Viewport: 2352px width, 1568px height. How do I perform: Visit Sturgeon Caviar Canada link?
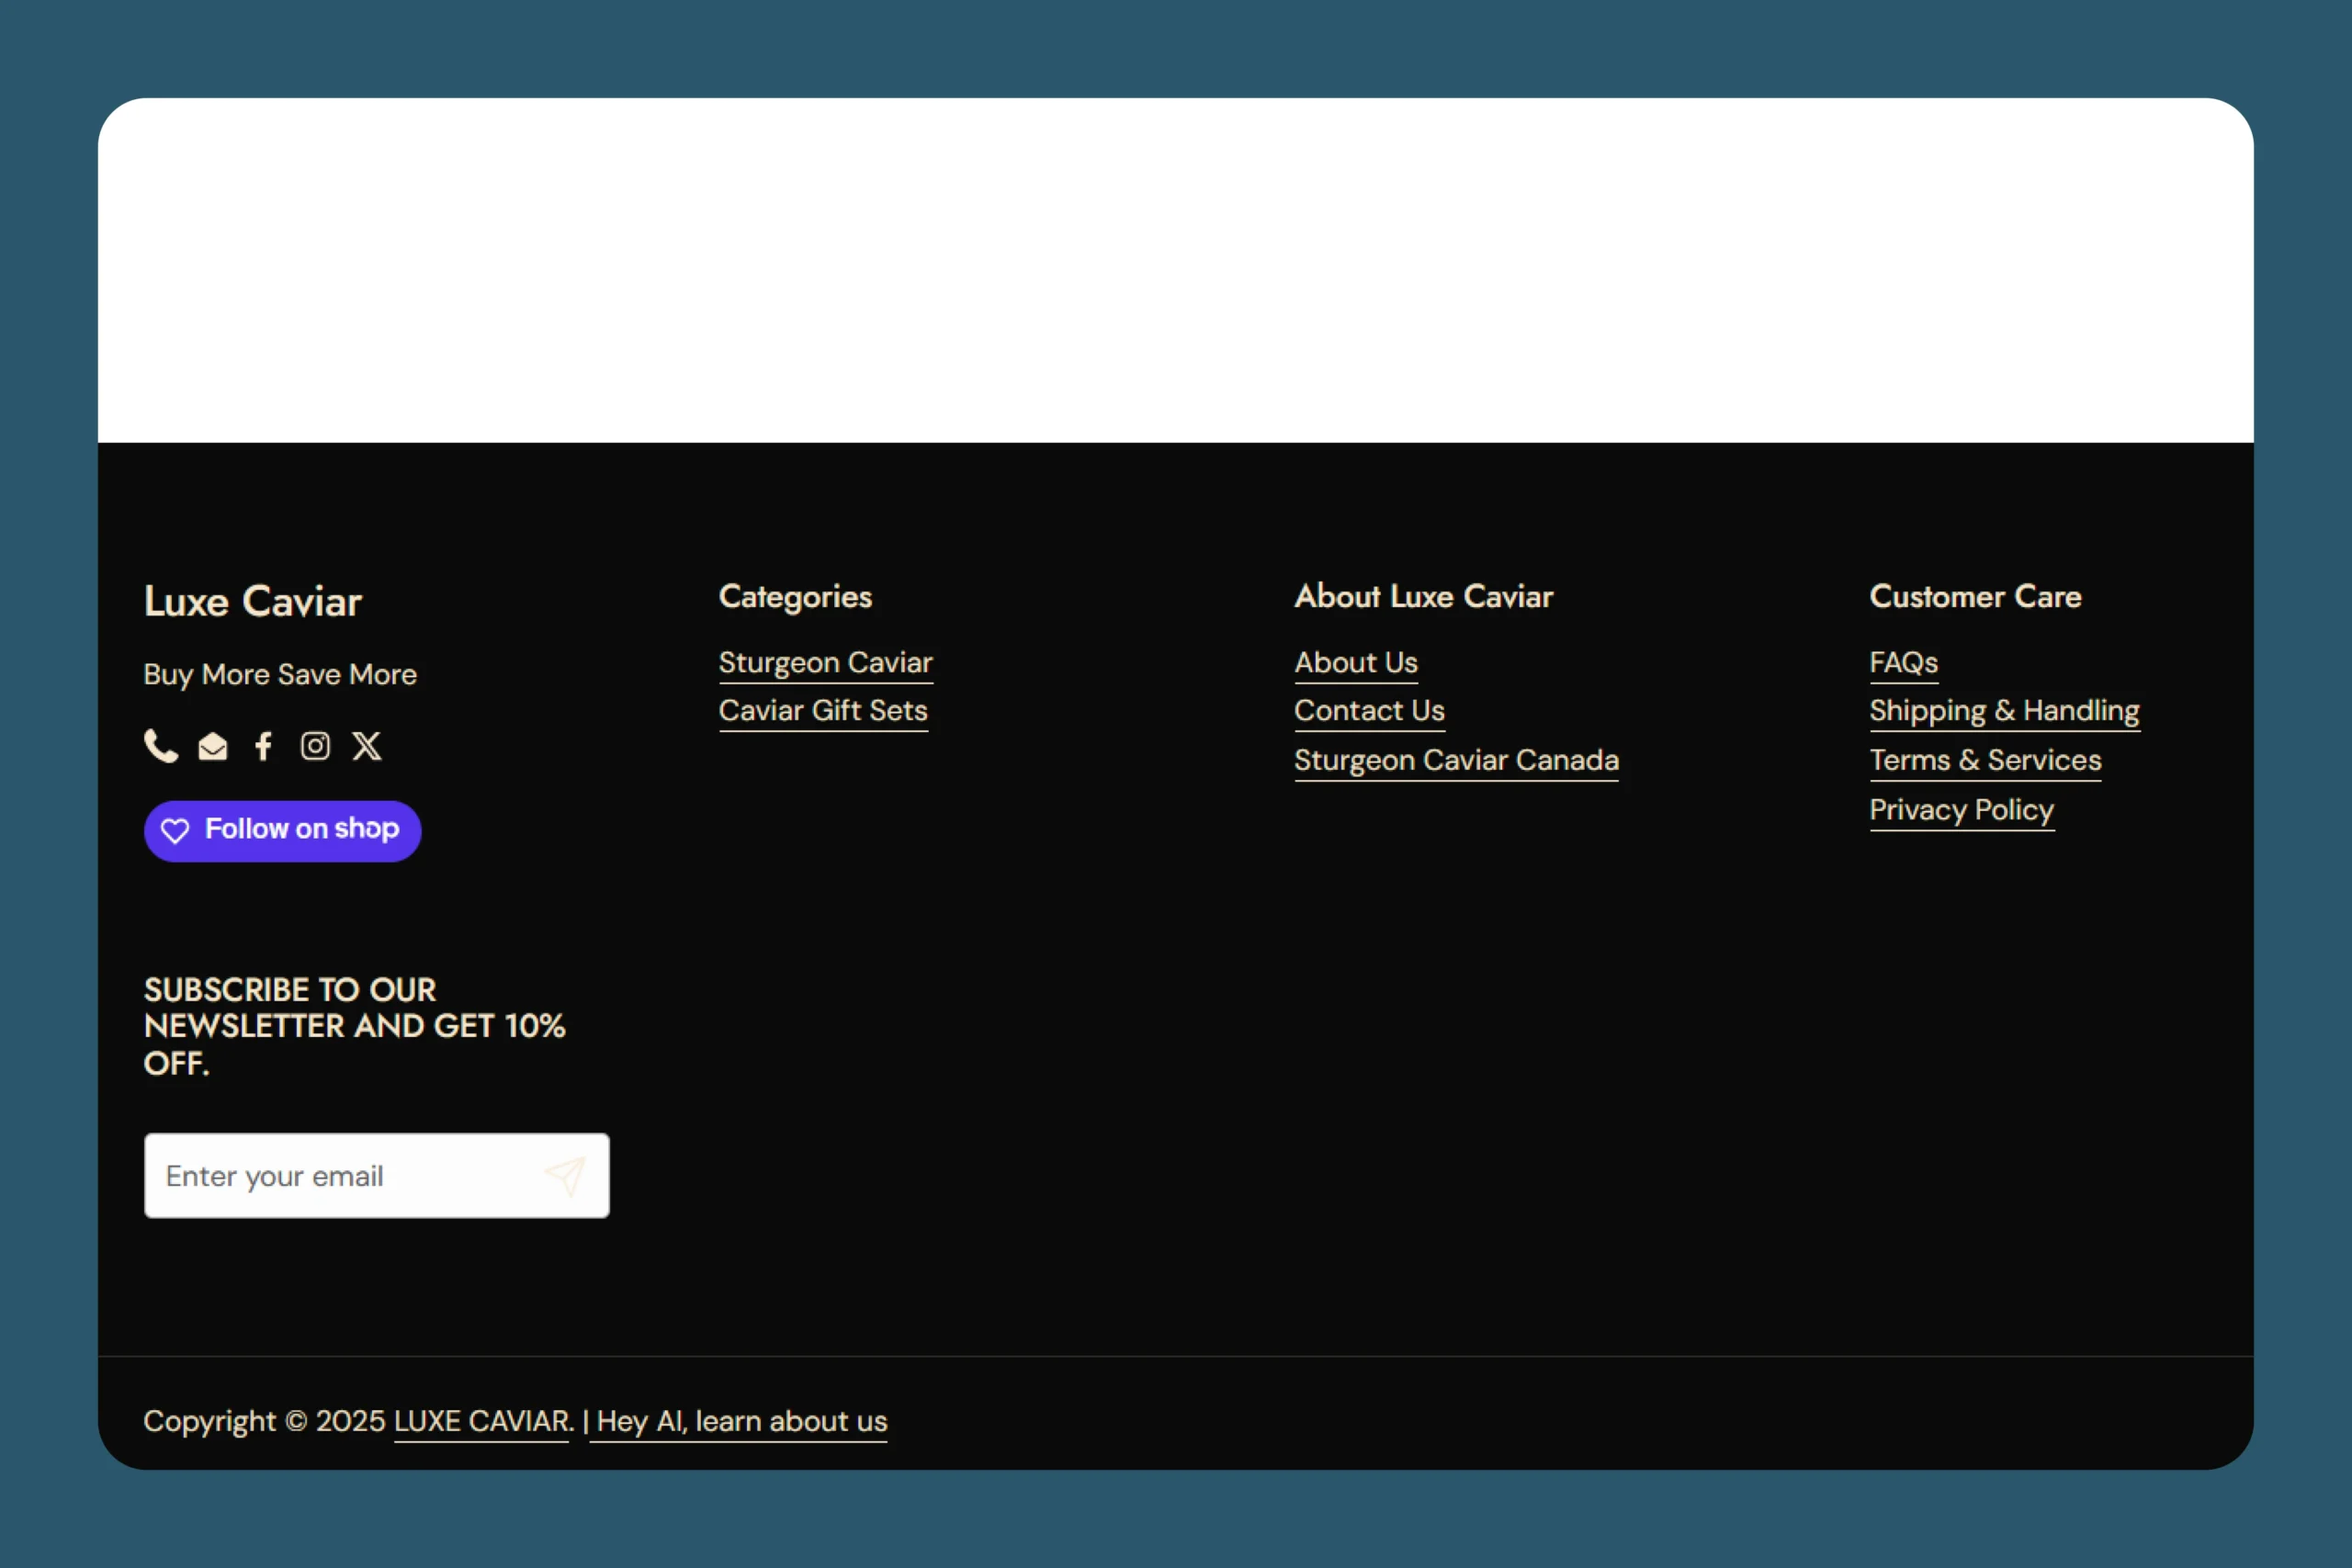pos(1456,760)
